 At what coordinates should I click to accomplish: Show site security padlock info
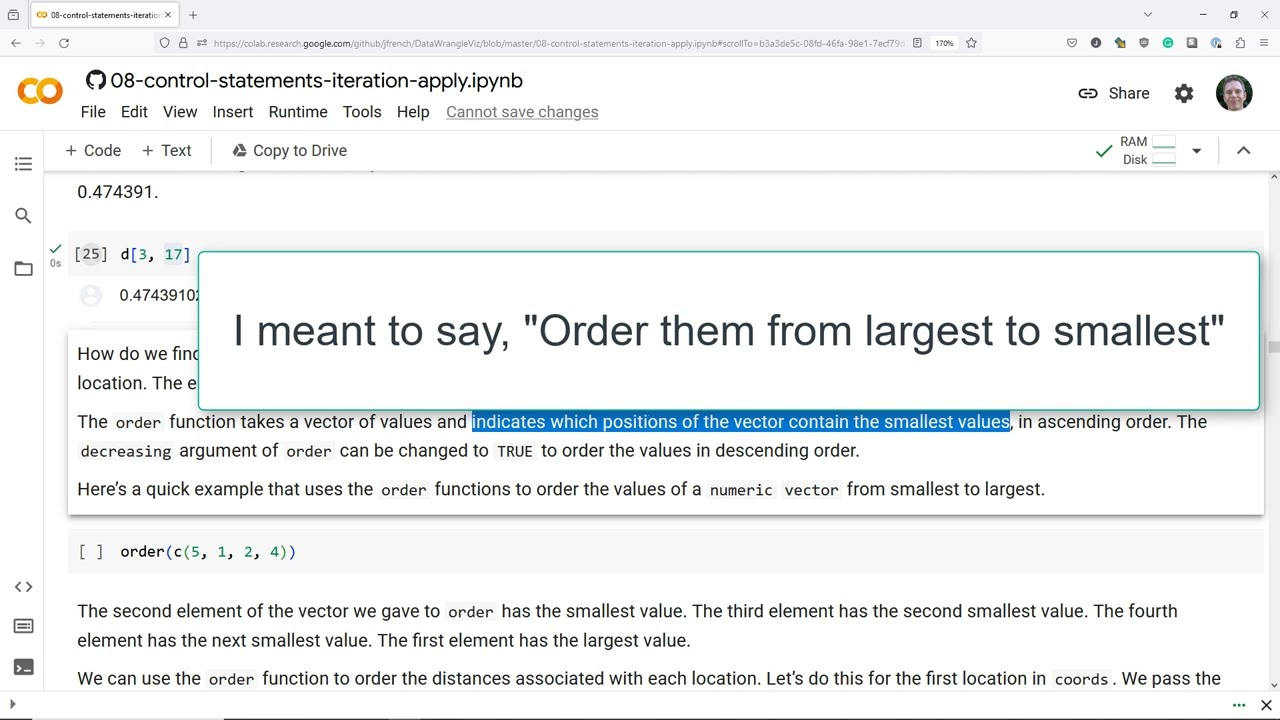[x=183, y=43]
